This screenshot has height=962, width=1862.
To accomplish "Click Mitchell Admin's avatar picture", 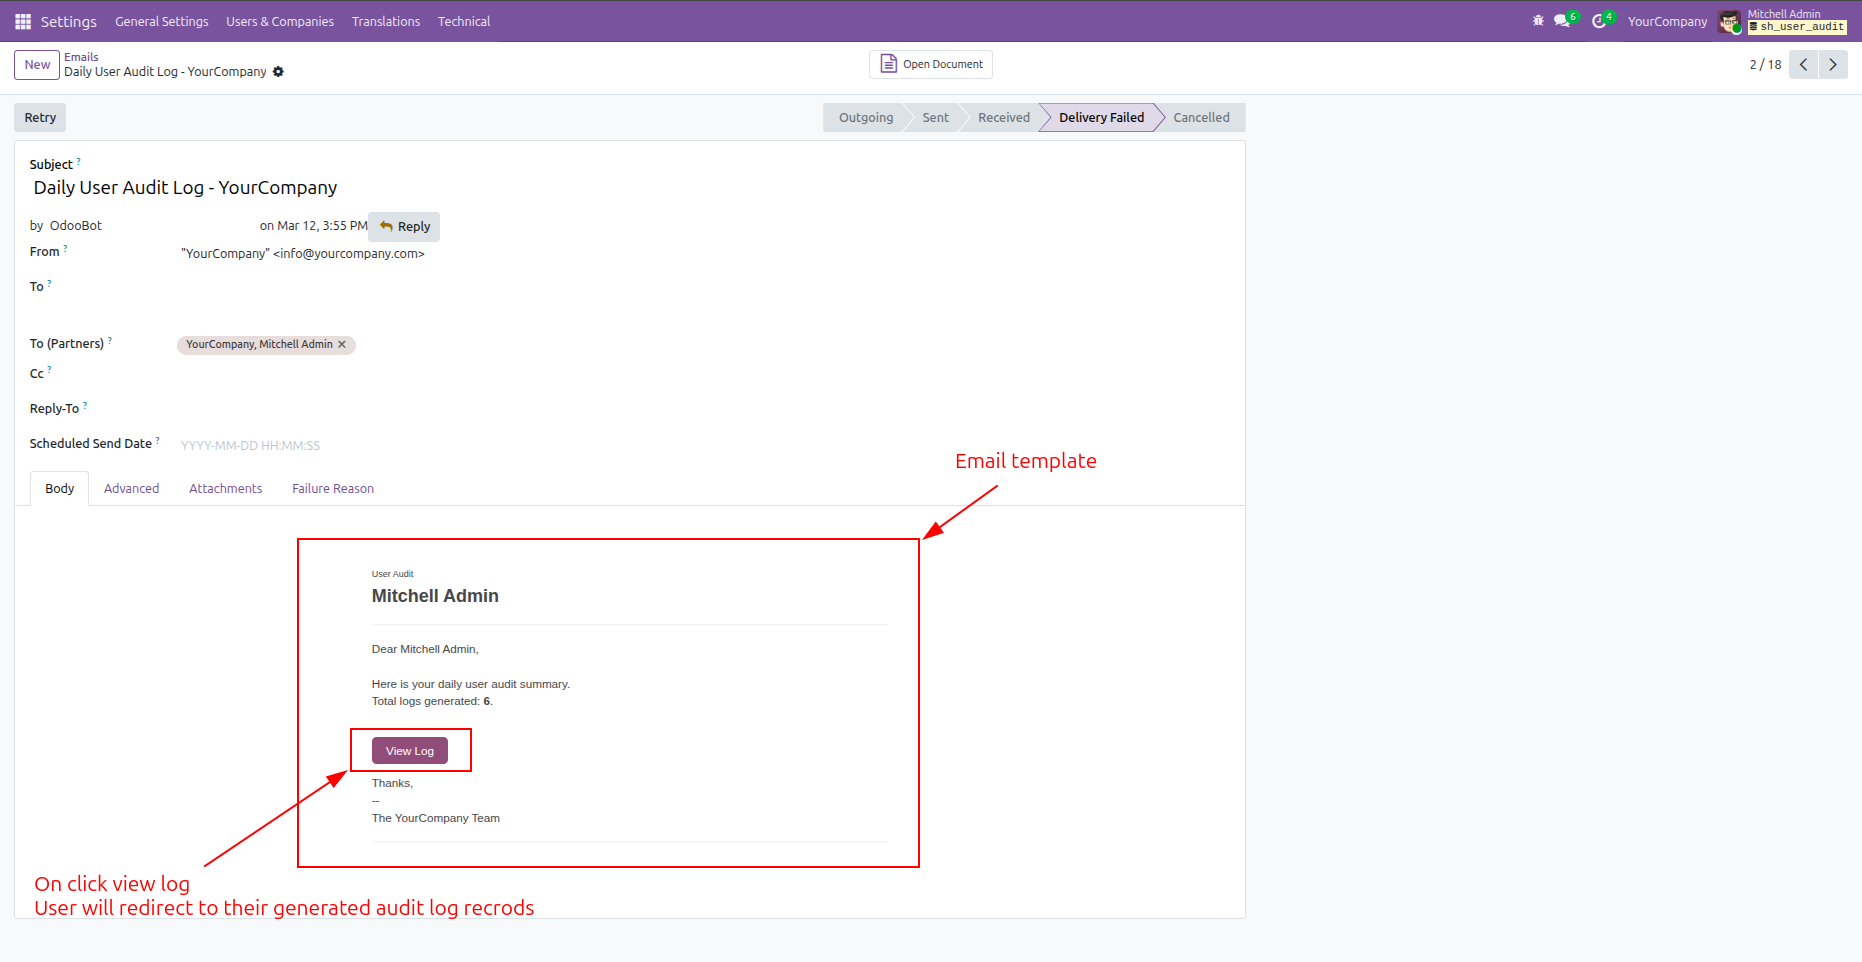I will 1730,21.
